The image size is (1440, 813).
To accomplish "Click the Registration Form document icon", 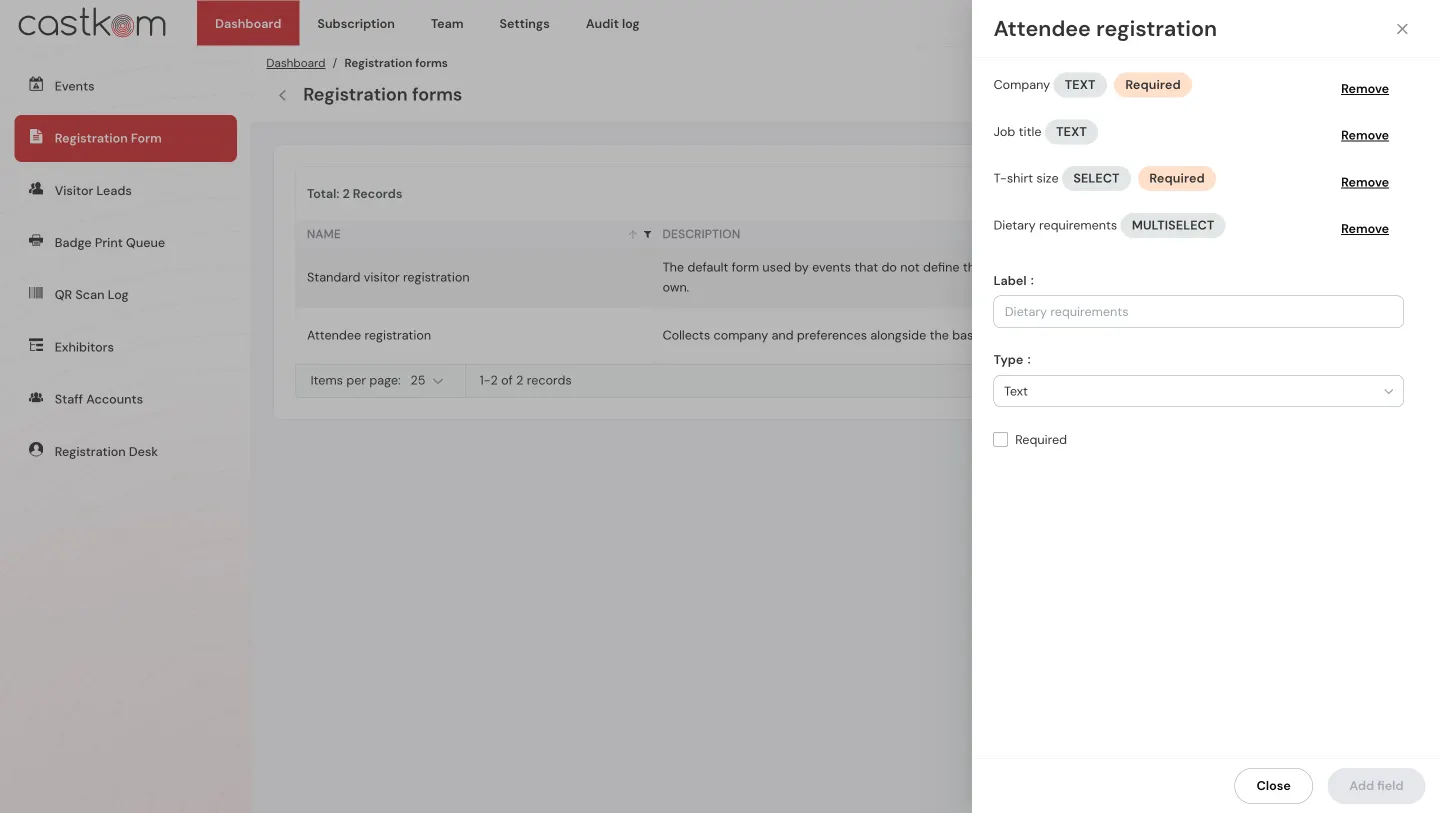I will pos(36,137).
